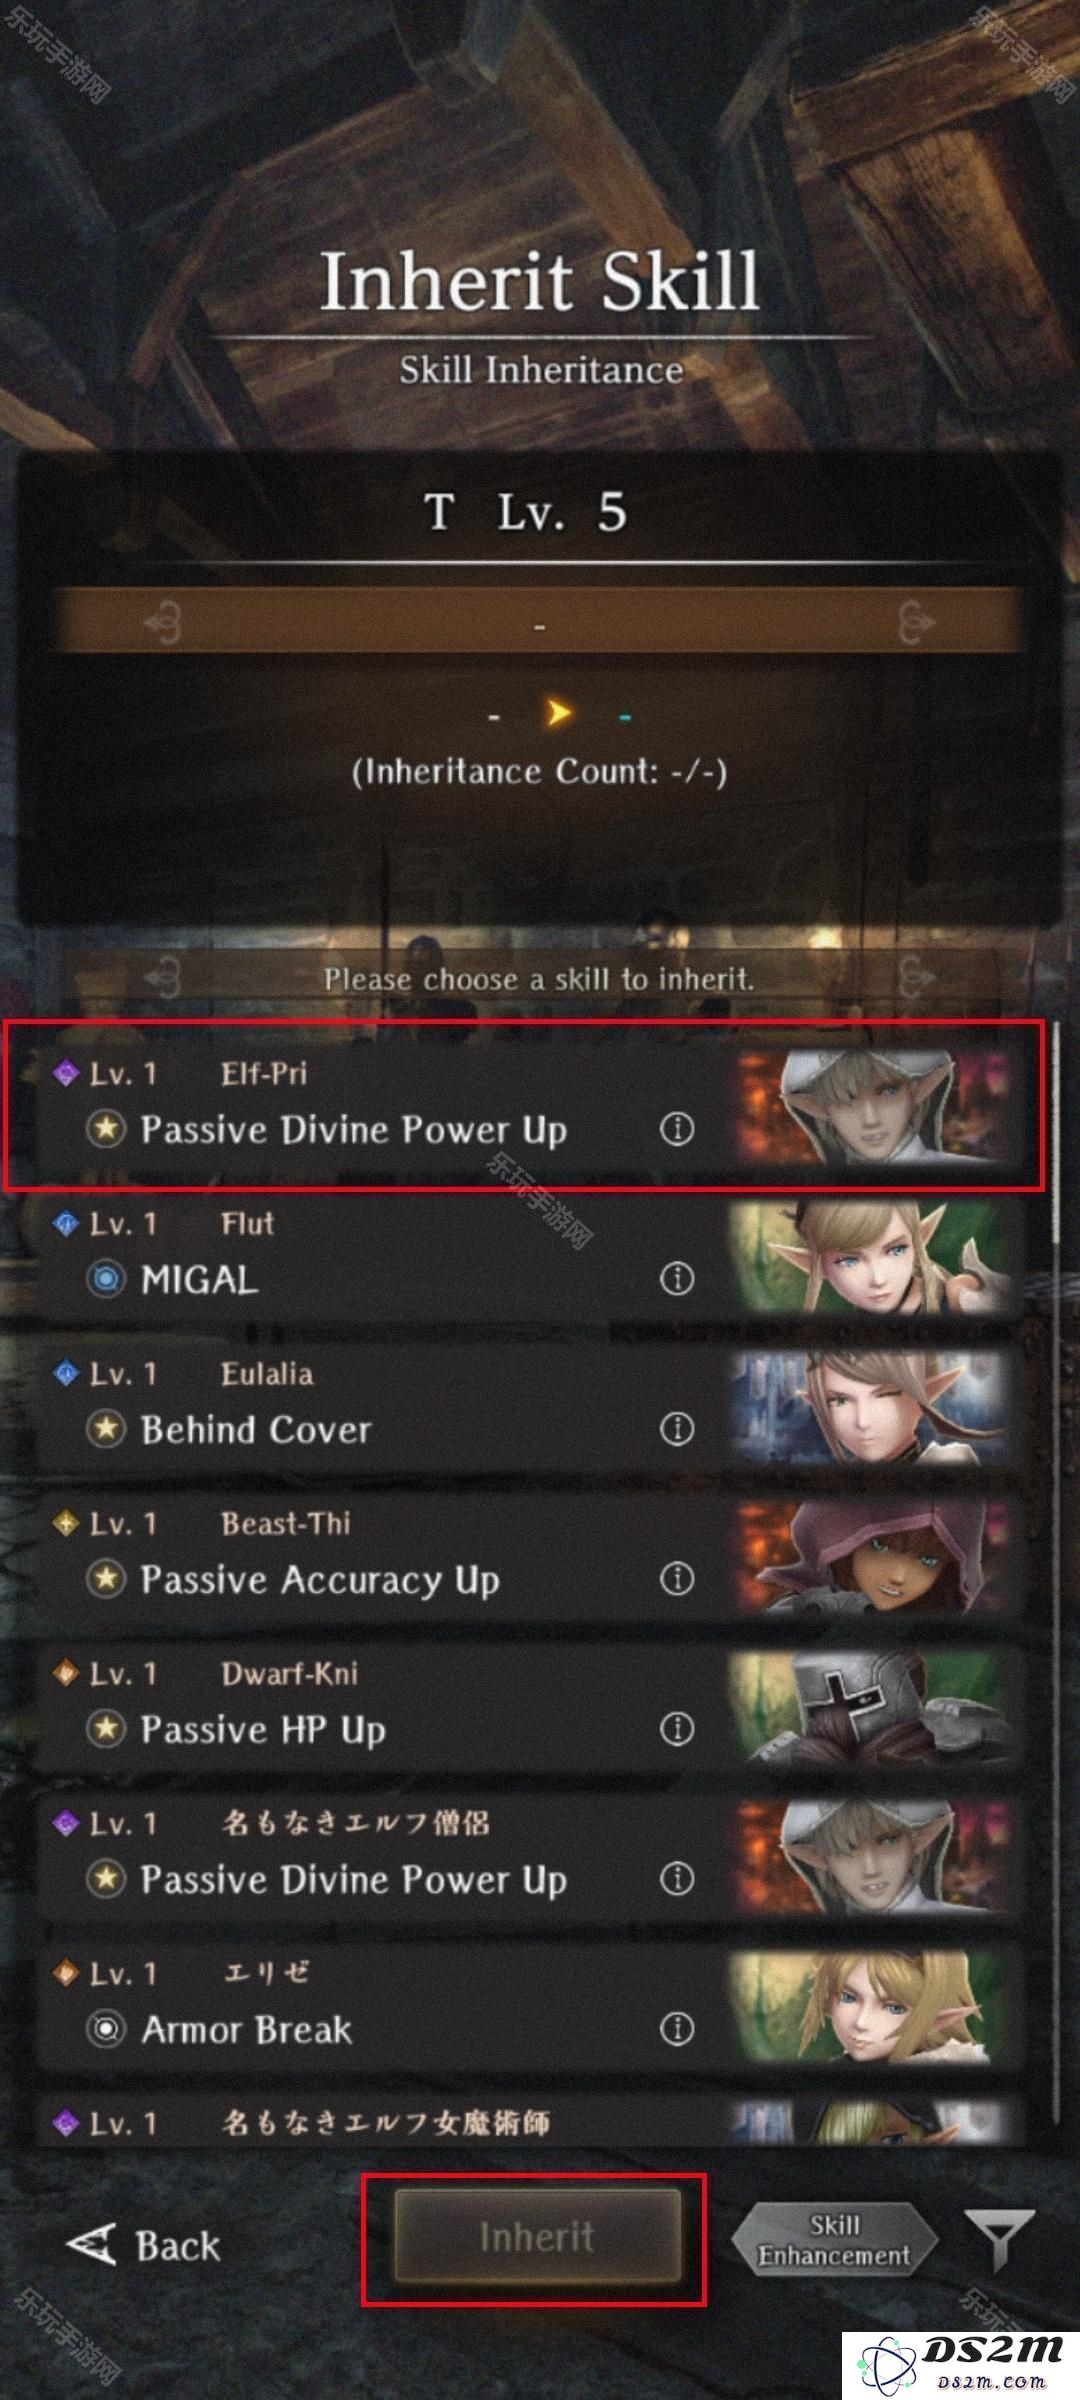Show Passive HP Up info details
The height and width of the screenshot is (2400, 1080).
pyautogui.click(x=677, y=1729)
